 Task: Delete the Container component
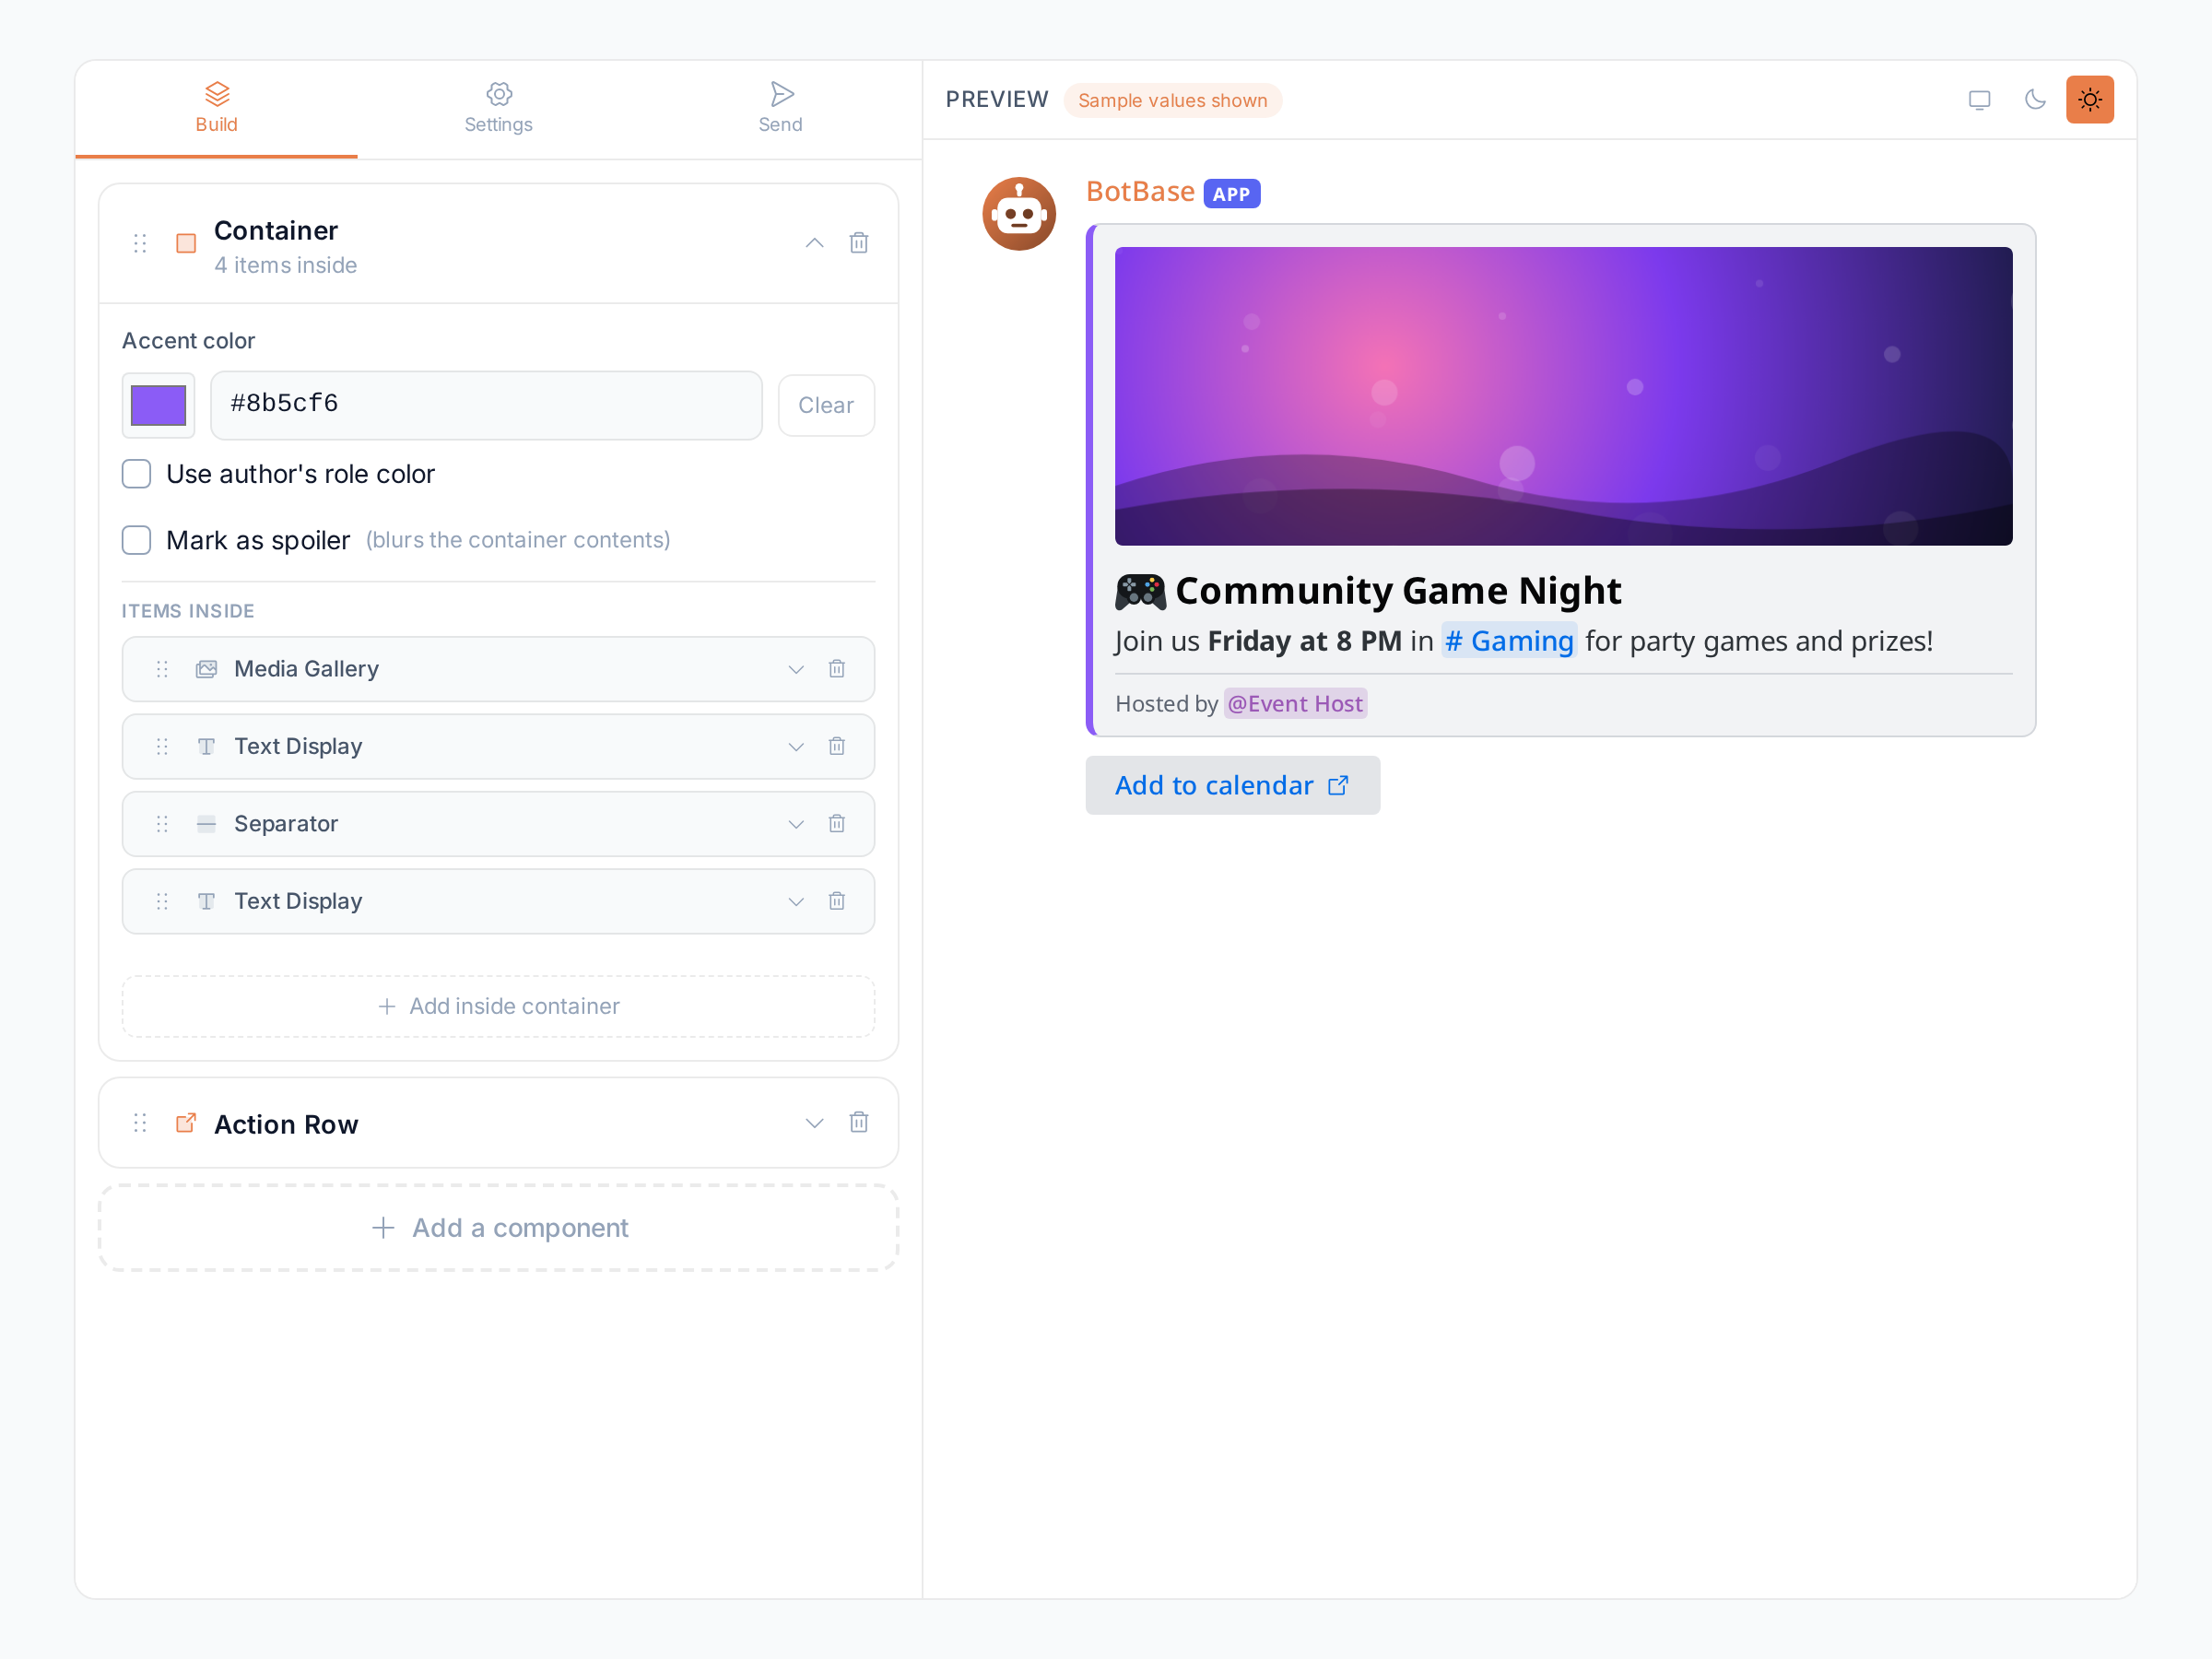click(858, 243)
